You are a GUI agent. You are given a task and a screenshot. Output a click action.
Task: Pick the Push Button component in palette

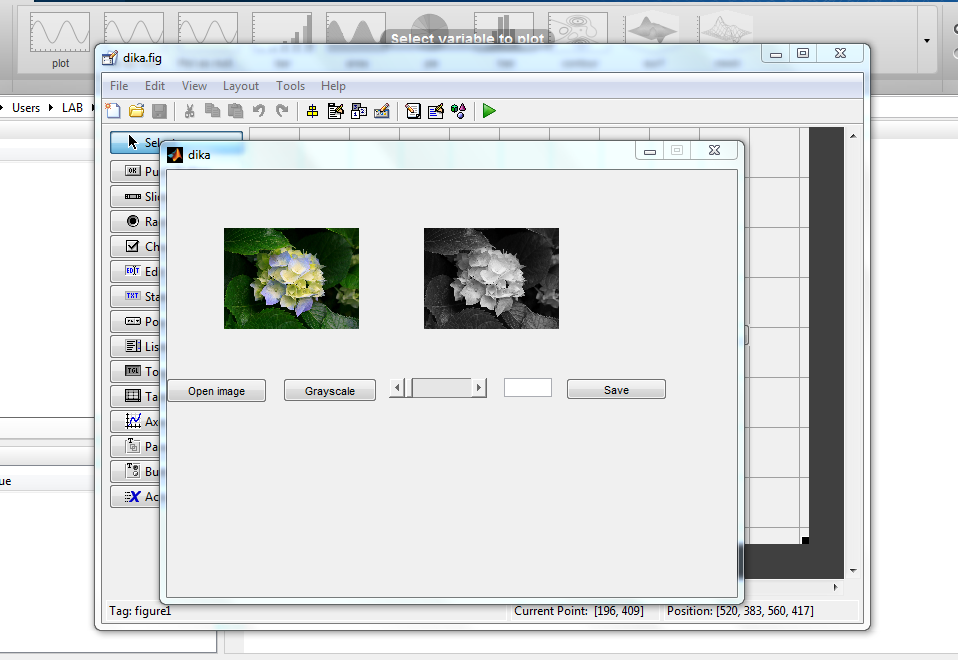point(135,171)
